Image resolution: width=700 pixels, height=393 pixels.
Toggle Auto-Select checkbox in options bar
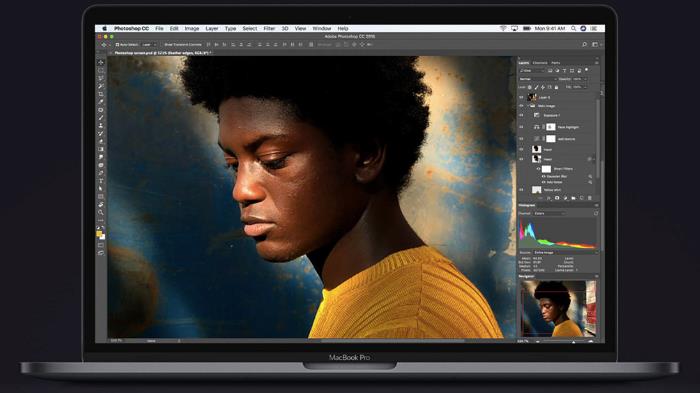pyautogui.click(x=117, y=45)
